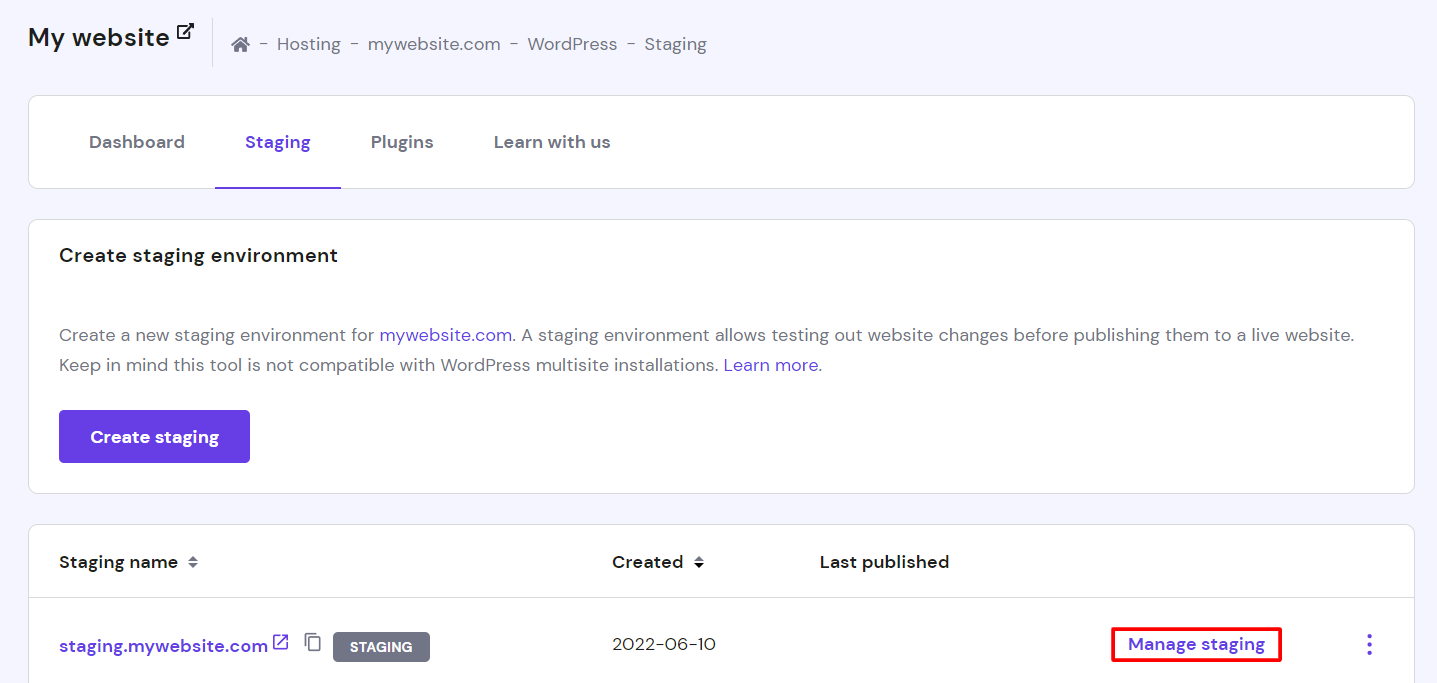Open the three-dot options menu for the staging row
1437x683 pixels.
tap(1368, 644)
